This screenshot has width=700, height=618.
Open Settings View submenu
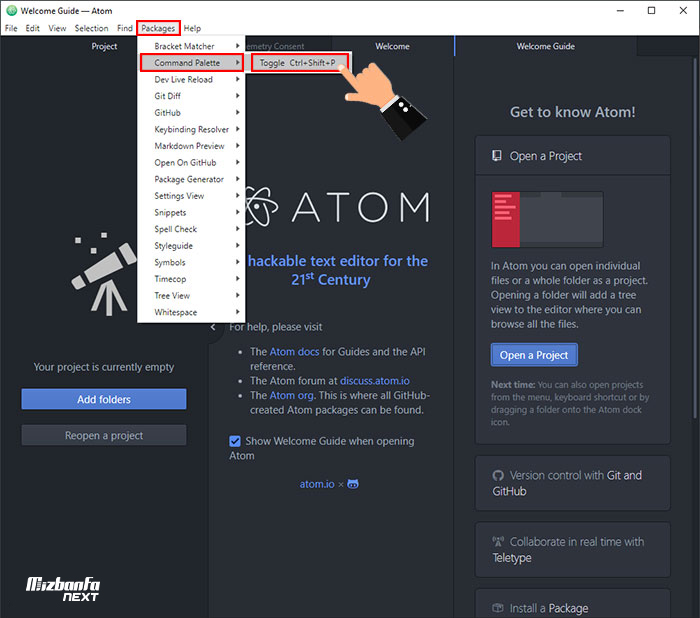(191, 196)
